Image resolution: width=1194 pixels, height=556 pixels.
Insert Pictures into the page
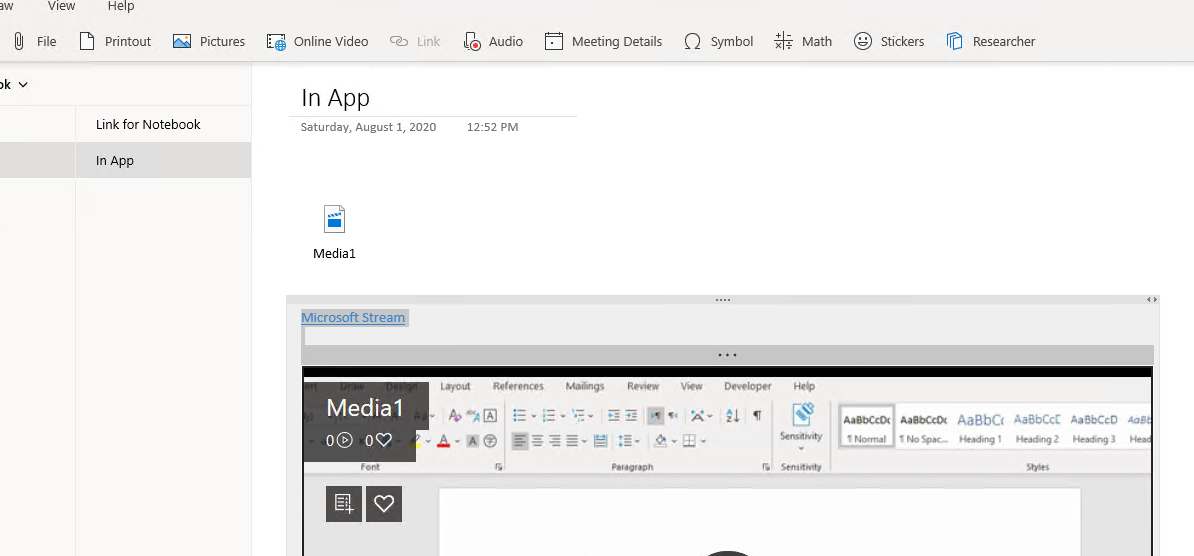209,41
